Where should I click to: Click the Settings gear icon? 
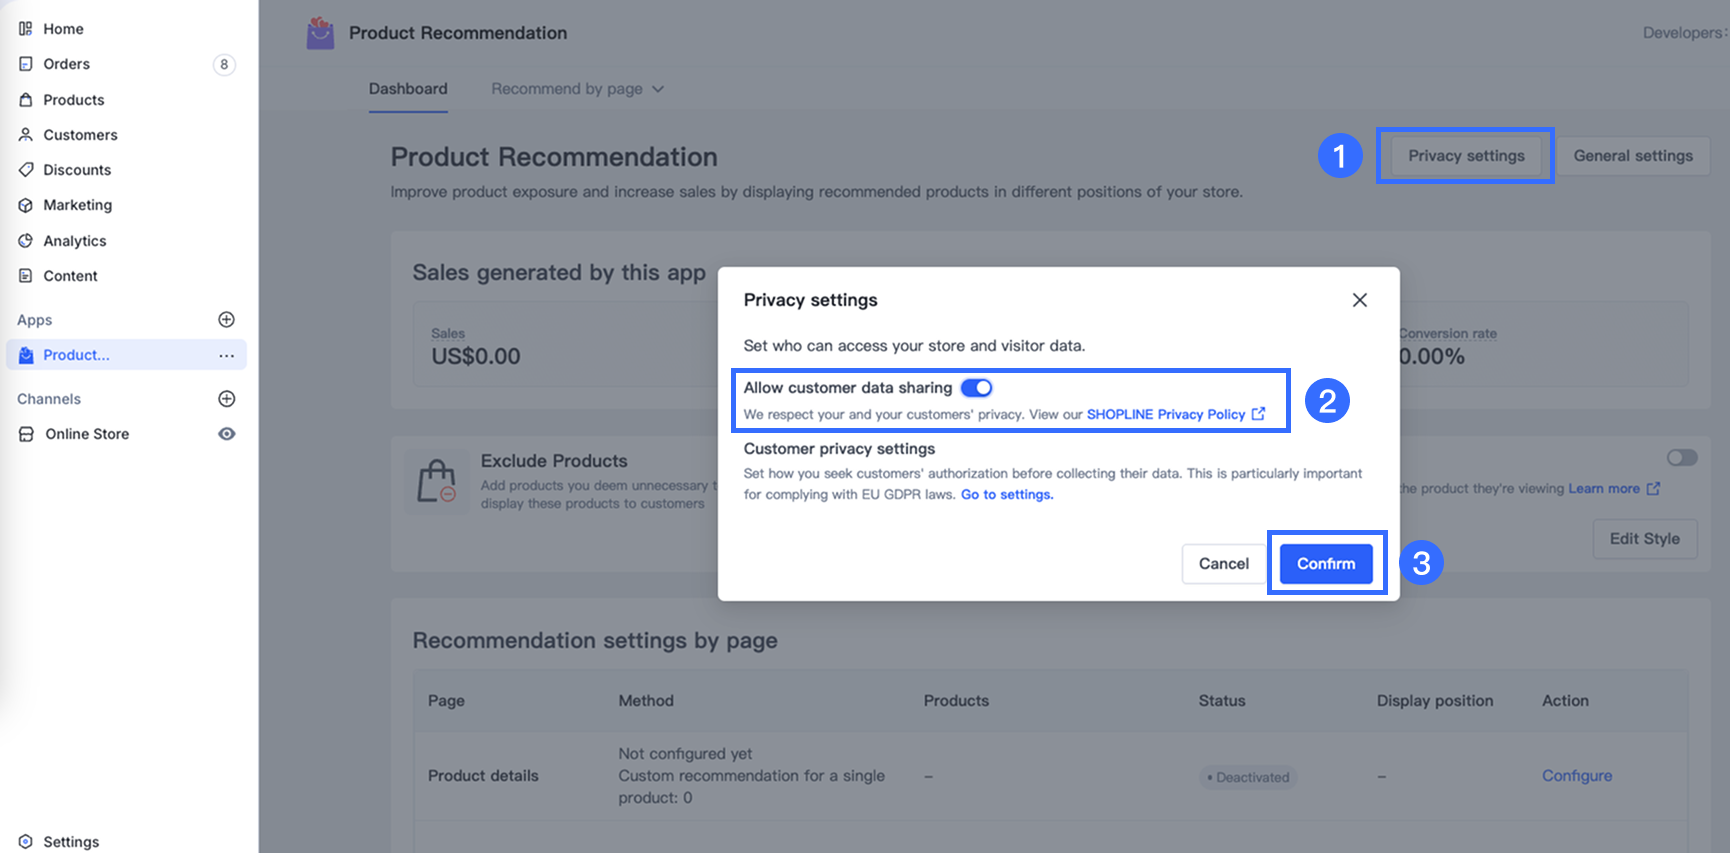click(x=26, y=842)
